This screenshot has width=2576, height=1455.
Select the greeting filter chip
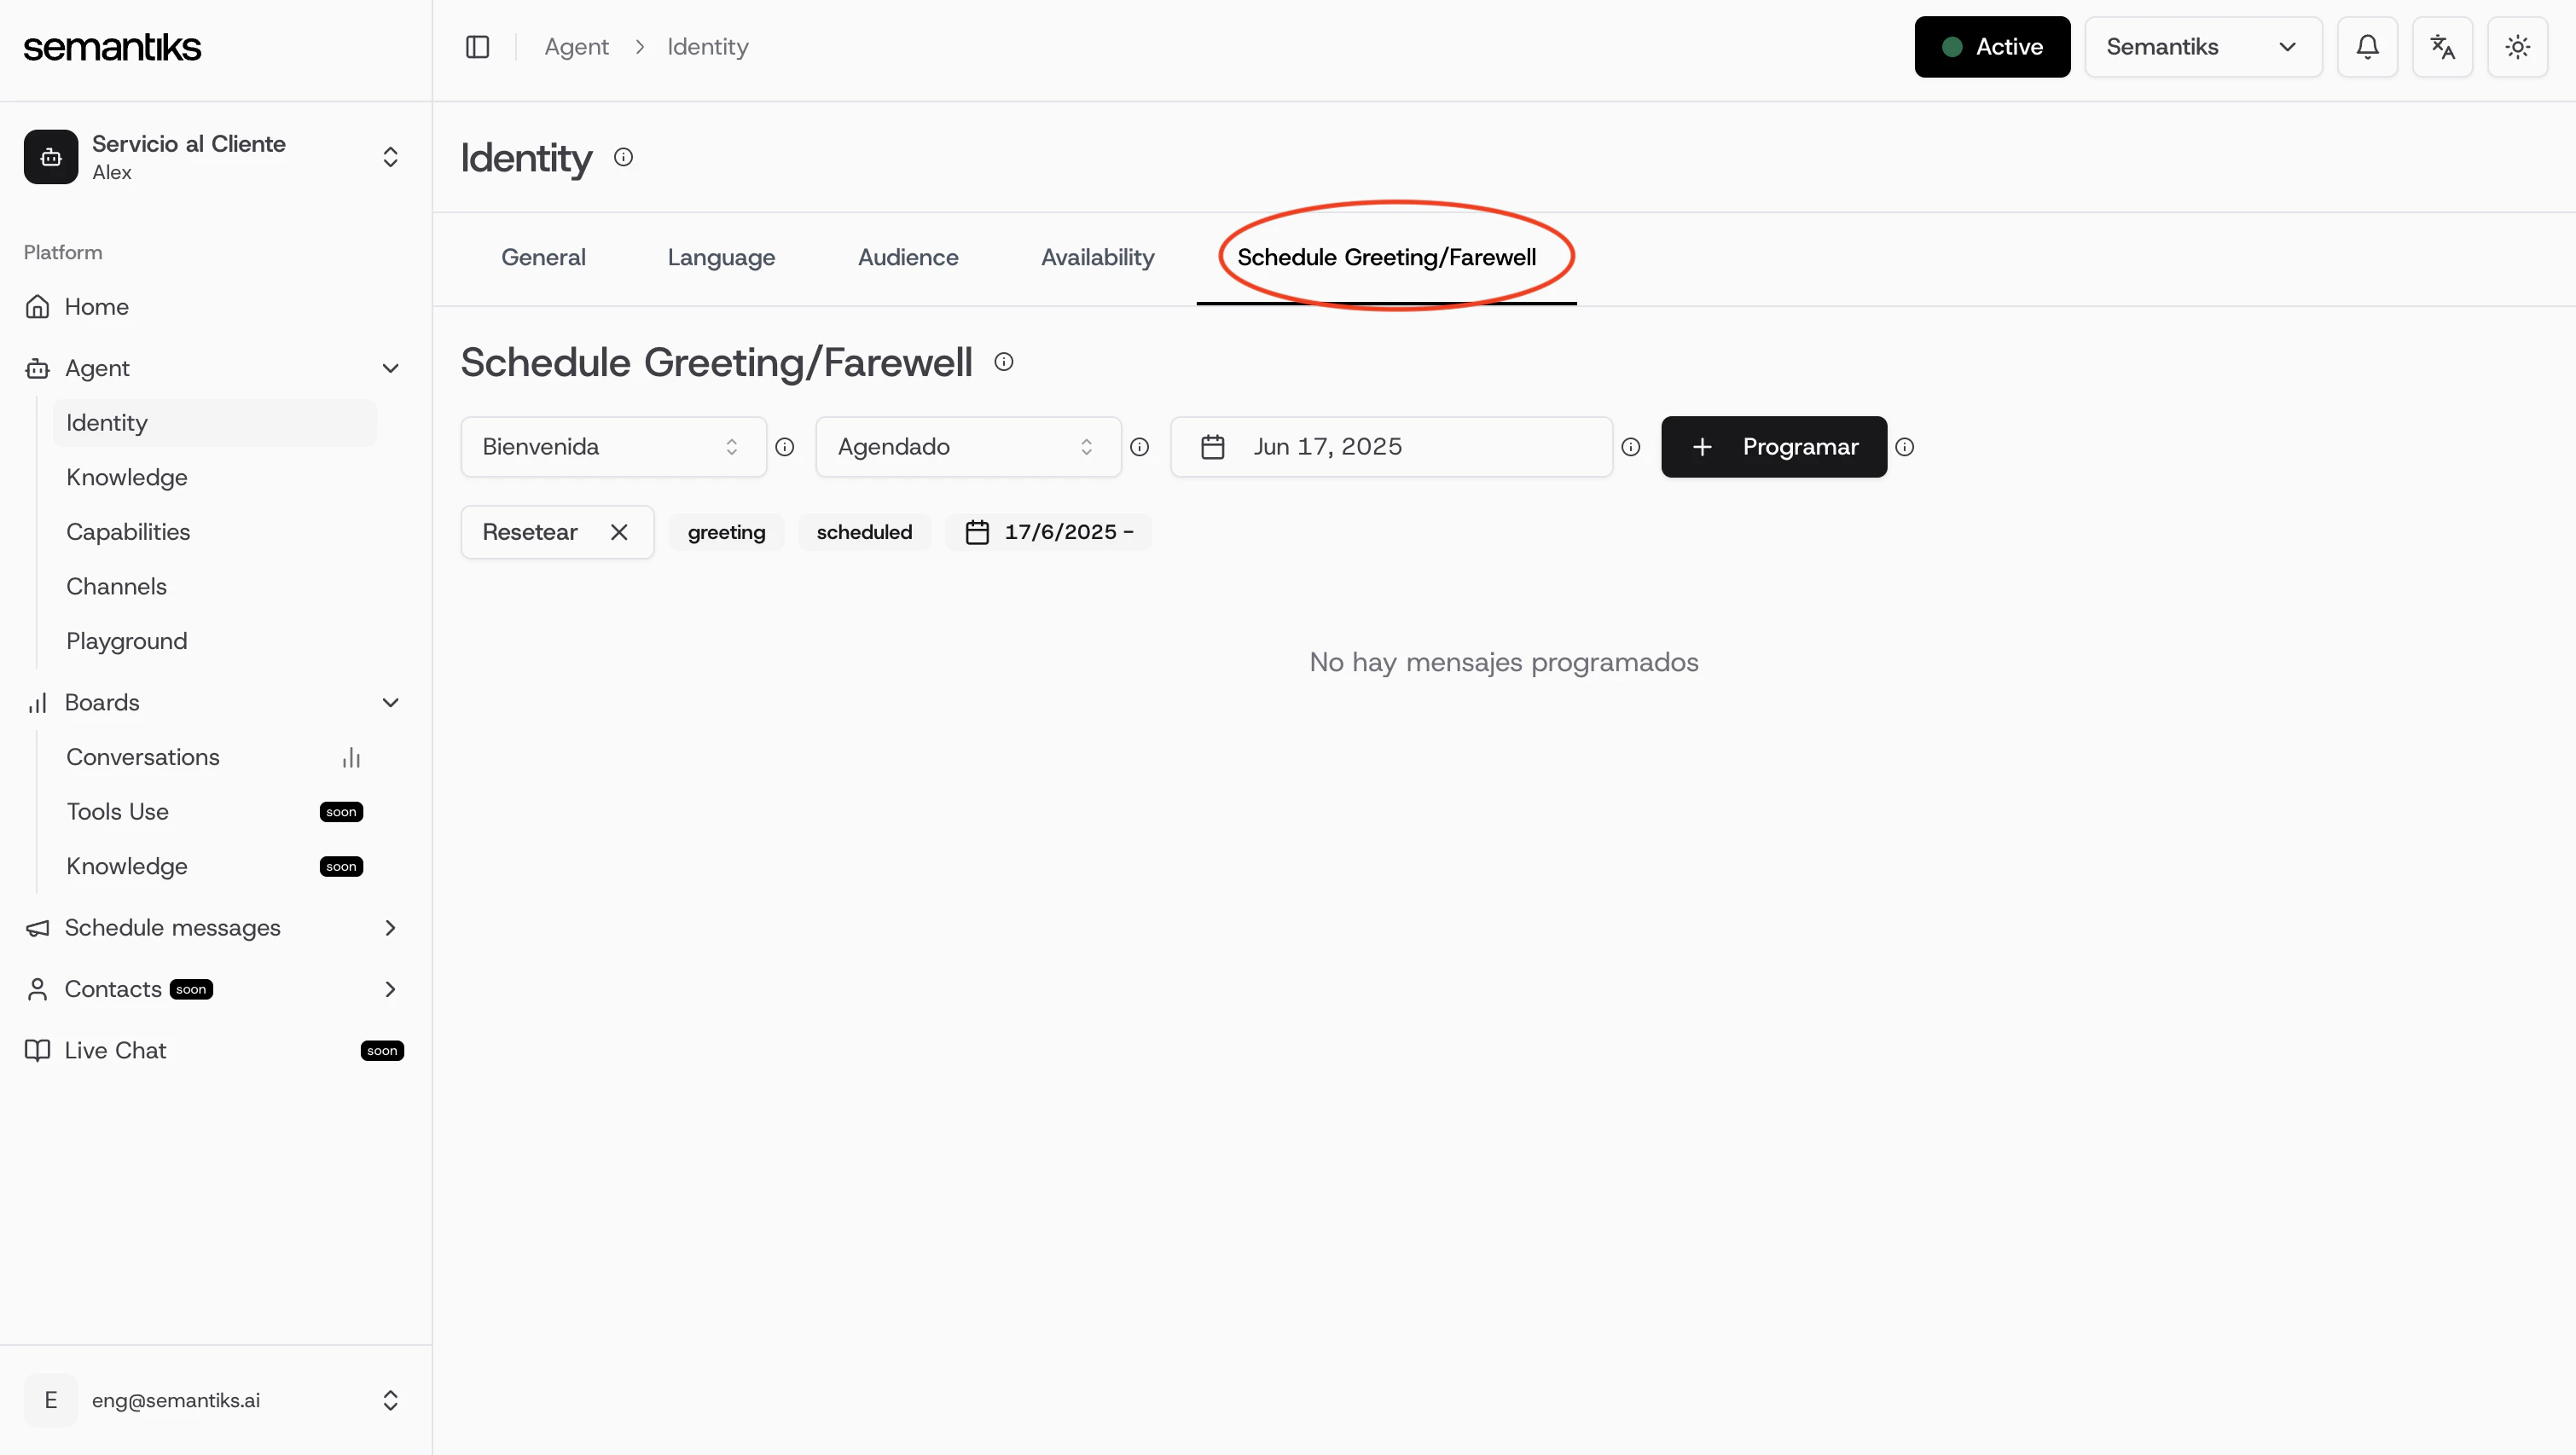point(726,531)
